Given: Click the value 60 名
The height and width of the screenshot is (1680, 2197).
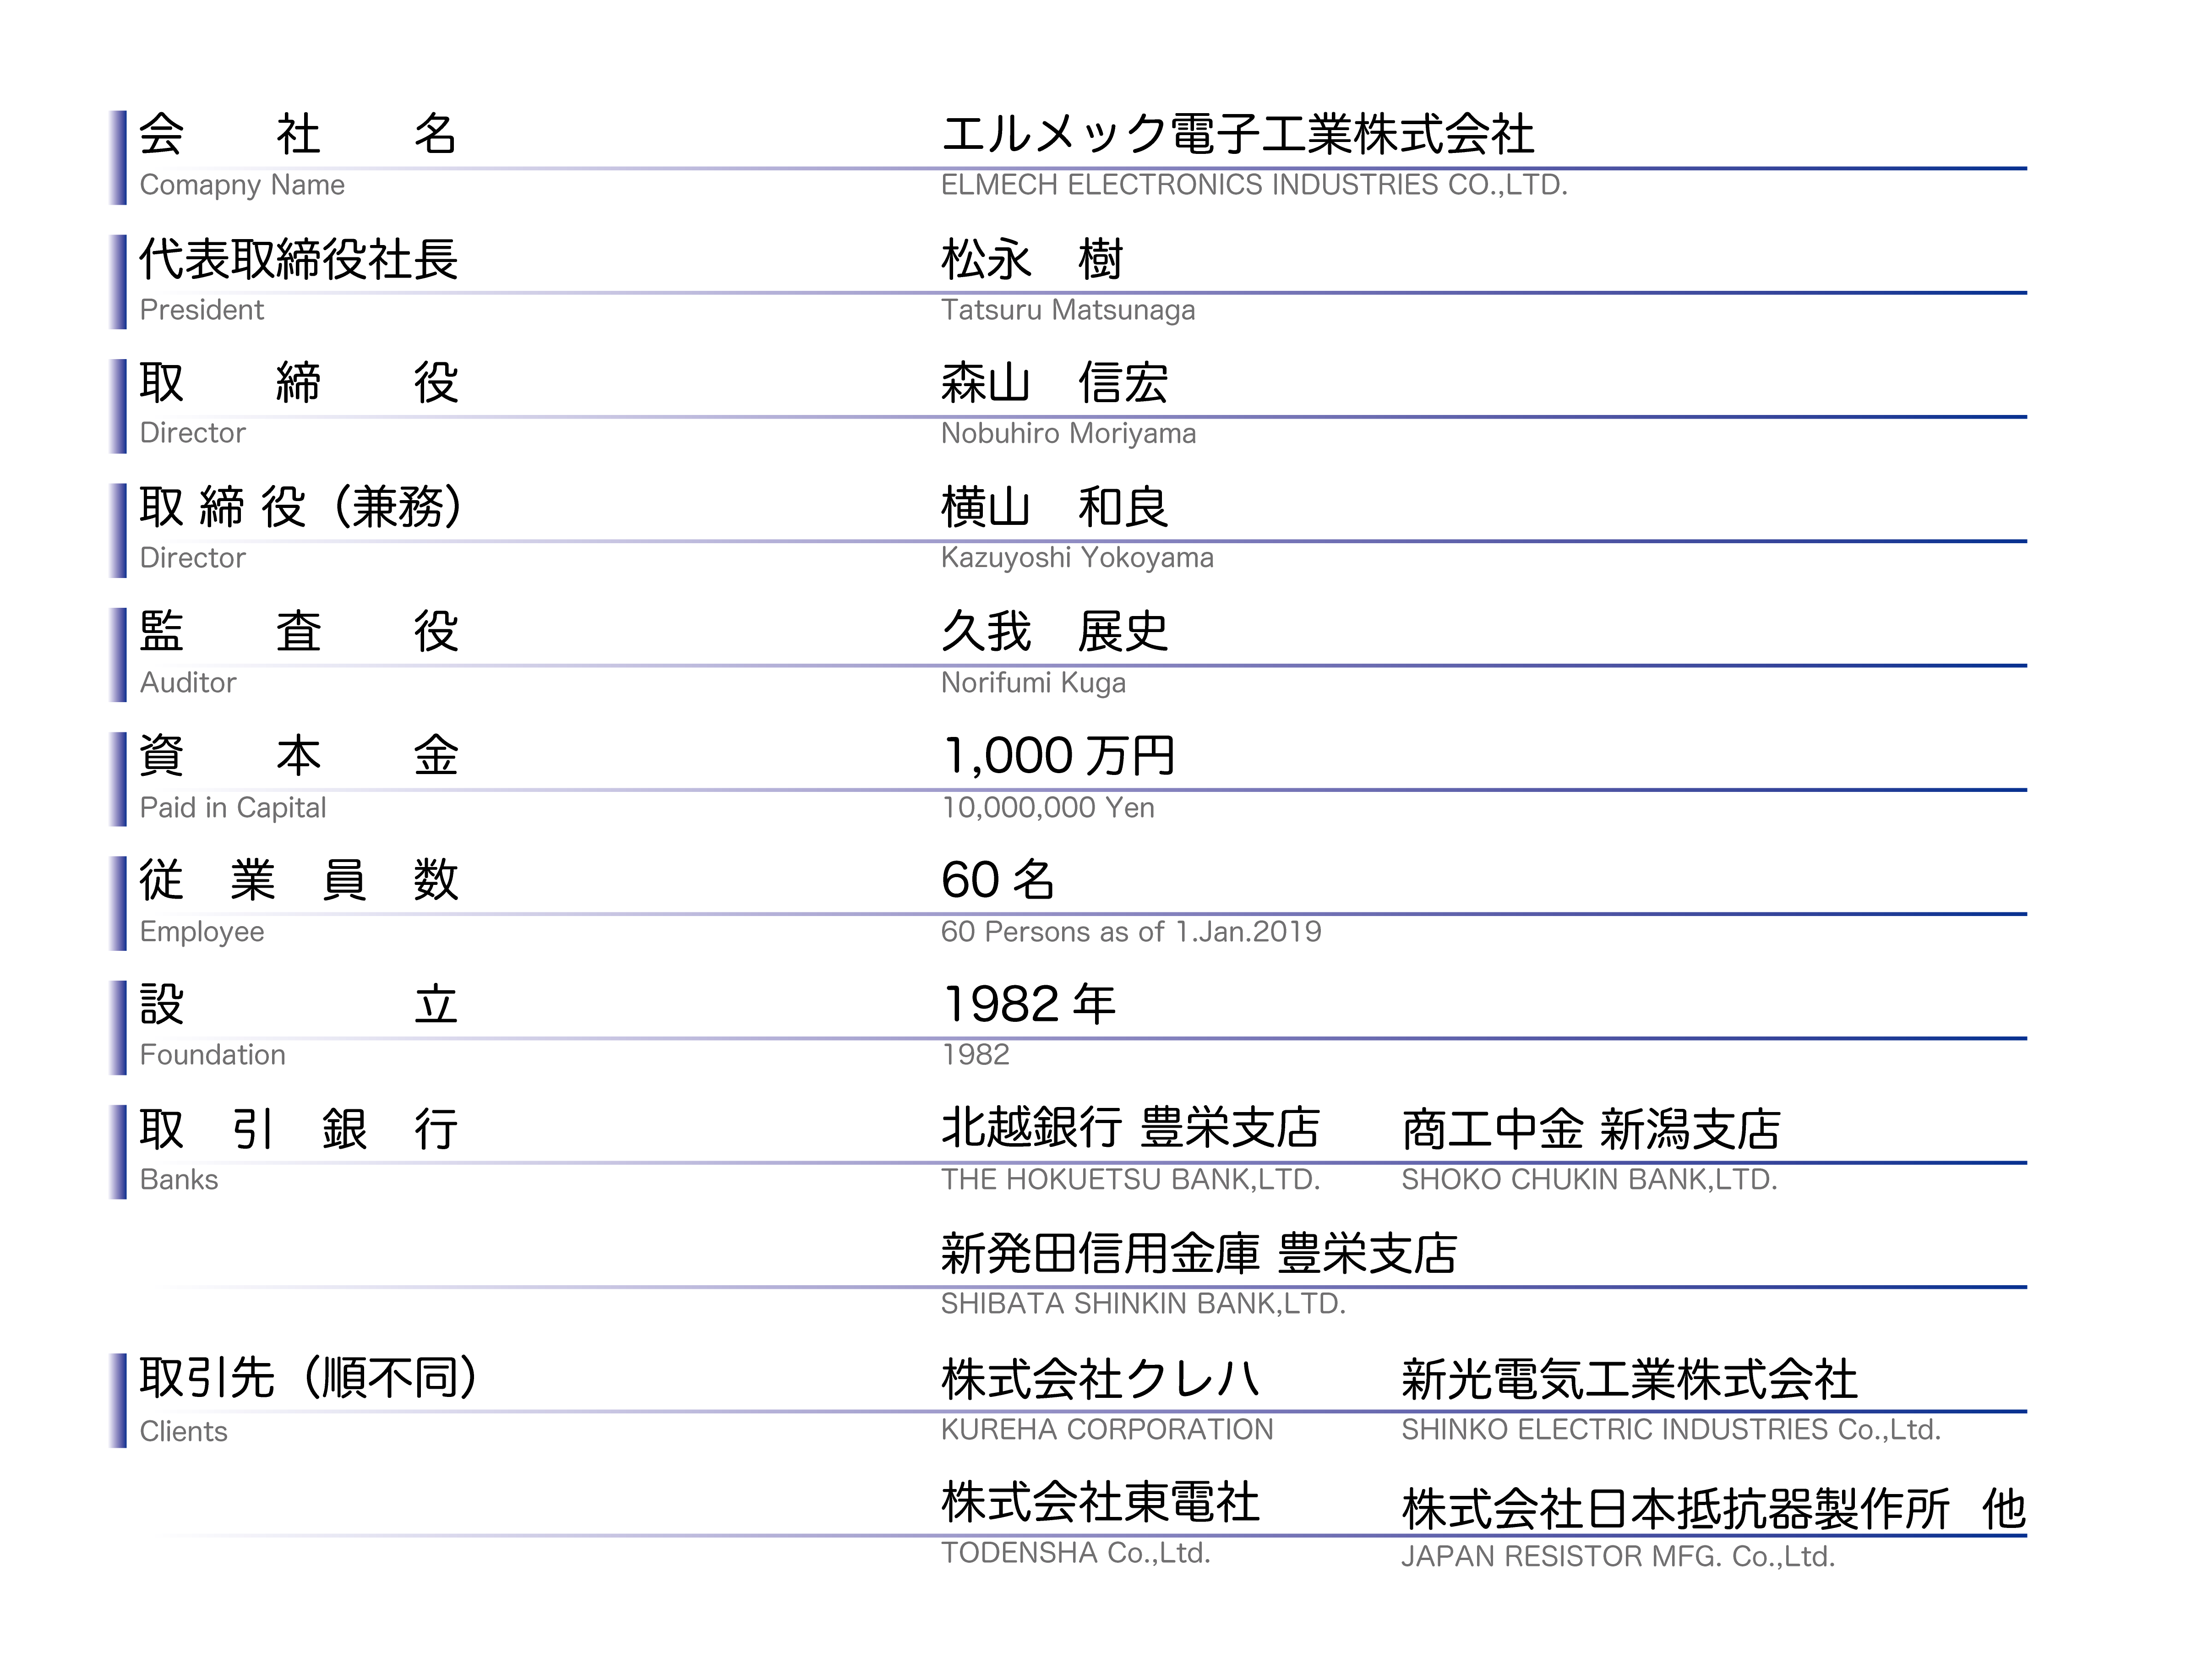Looking at the screenshot, I should pyautogui.click(x=998, y=880).
